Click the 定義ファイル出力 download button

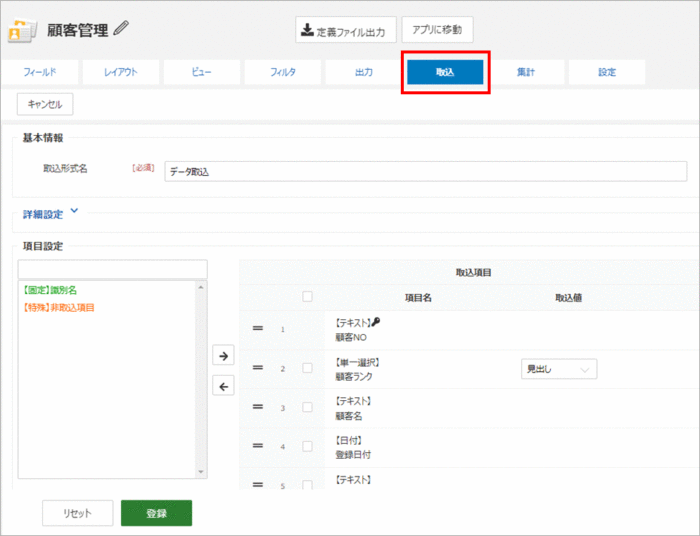[346, 30]
